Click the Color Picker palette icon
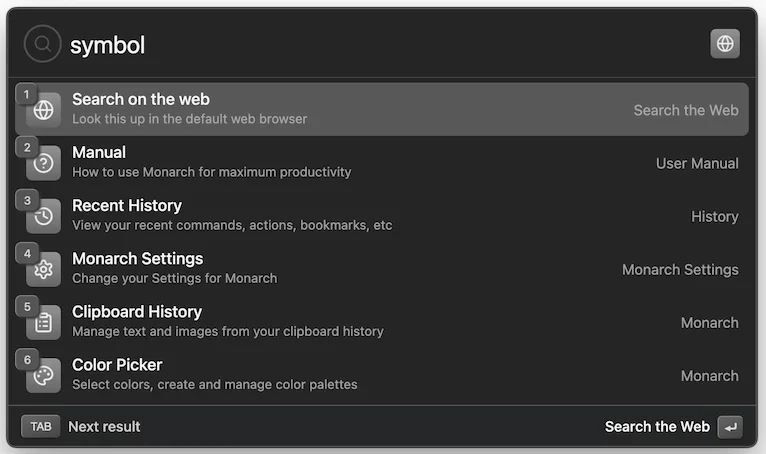 click(x=44, y=376)
